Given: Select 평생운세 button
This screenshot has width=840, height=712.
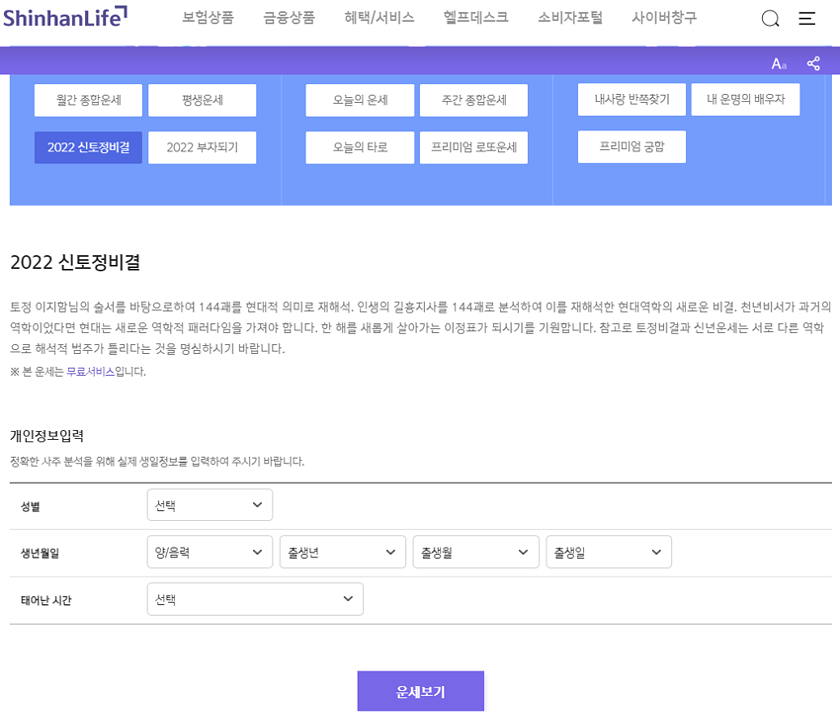Looking at the screenshot, I should coord(202,100).
